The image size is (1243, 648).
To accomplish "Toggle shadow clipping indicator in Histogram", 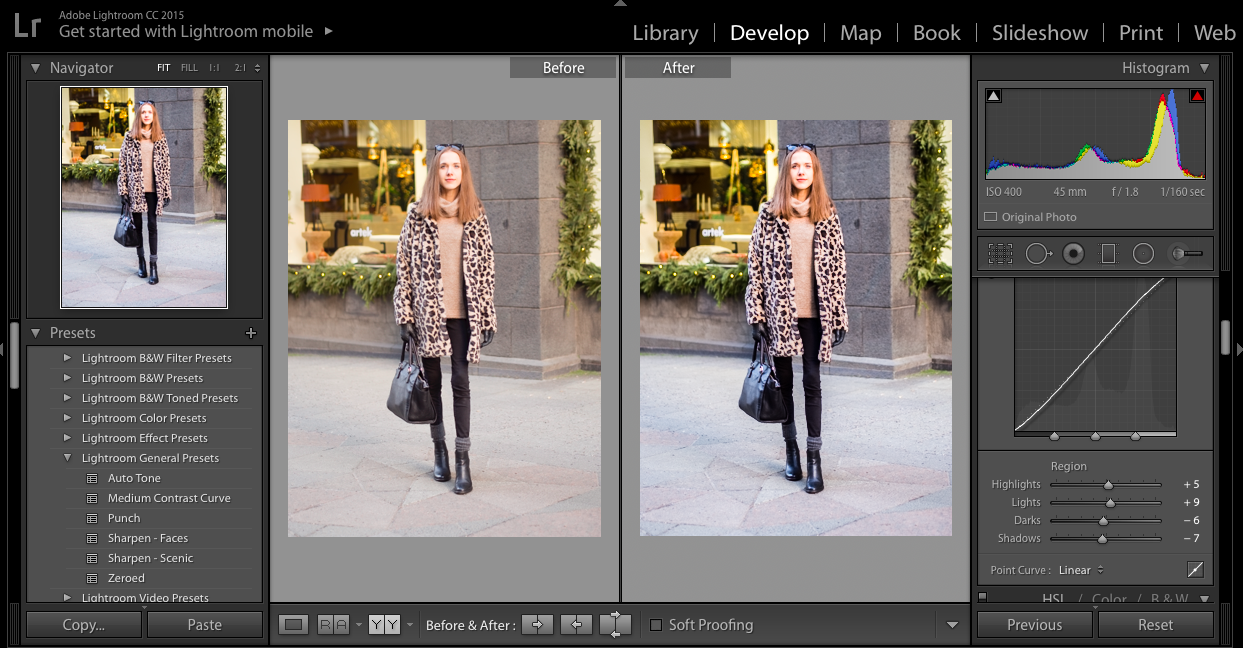I will point(994,96).
